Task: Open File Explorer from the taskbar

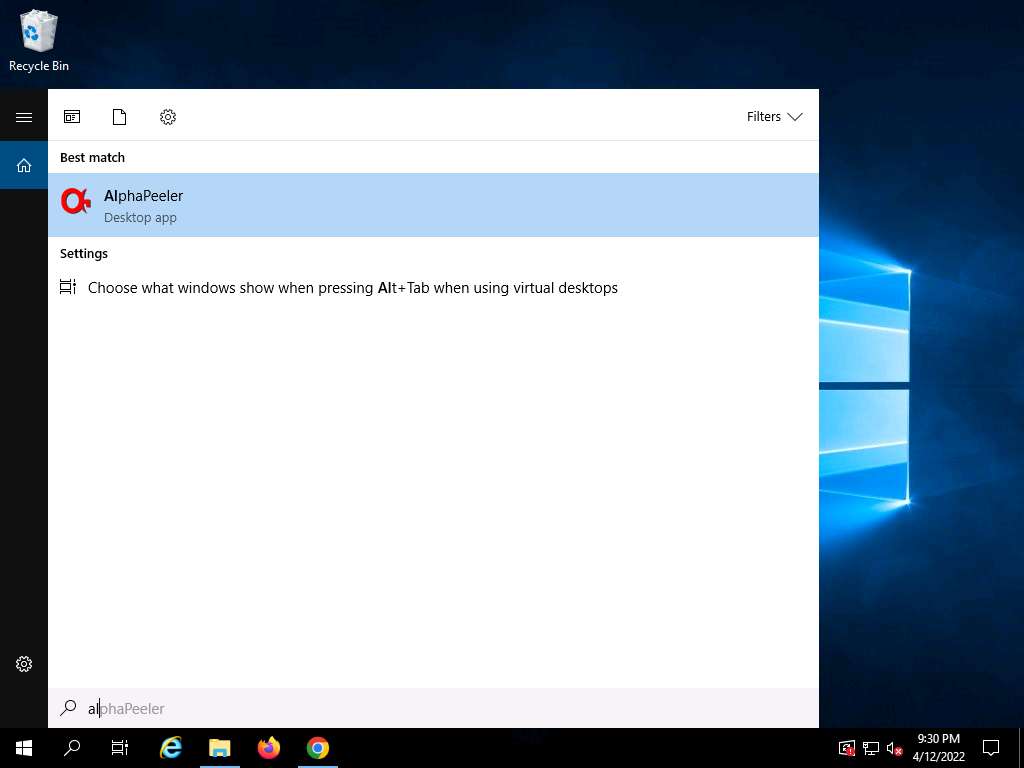Action: pos(219,748)
